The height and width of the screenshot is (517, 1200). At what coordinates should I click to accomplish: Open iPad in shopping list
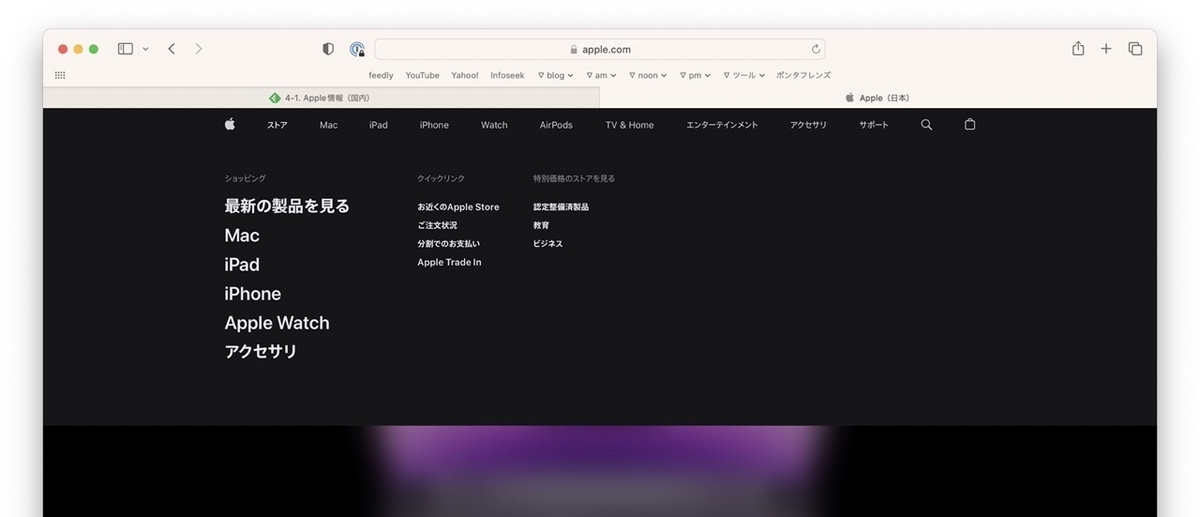point(242,265)
